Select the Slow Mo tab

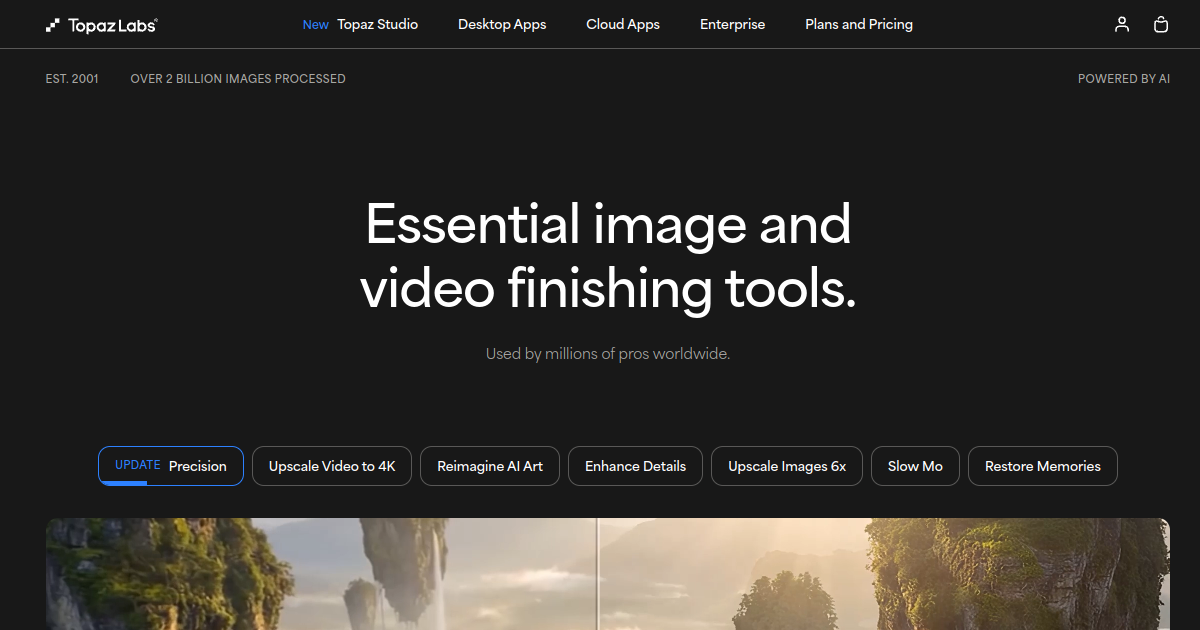915,466
